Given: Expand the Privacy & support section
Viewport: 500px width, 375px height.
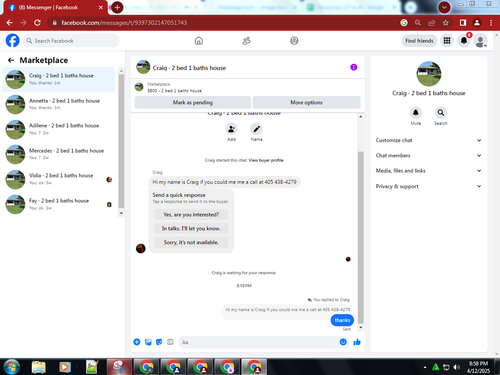Looking at the screenshot, I should pyautogui.click(x=429, y=186).
